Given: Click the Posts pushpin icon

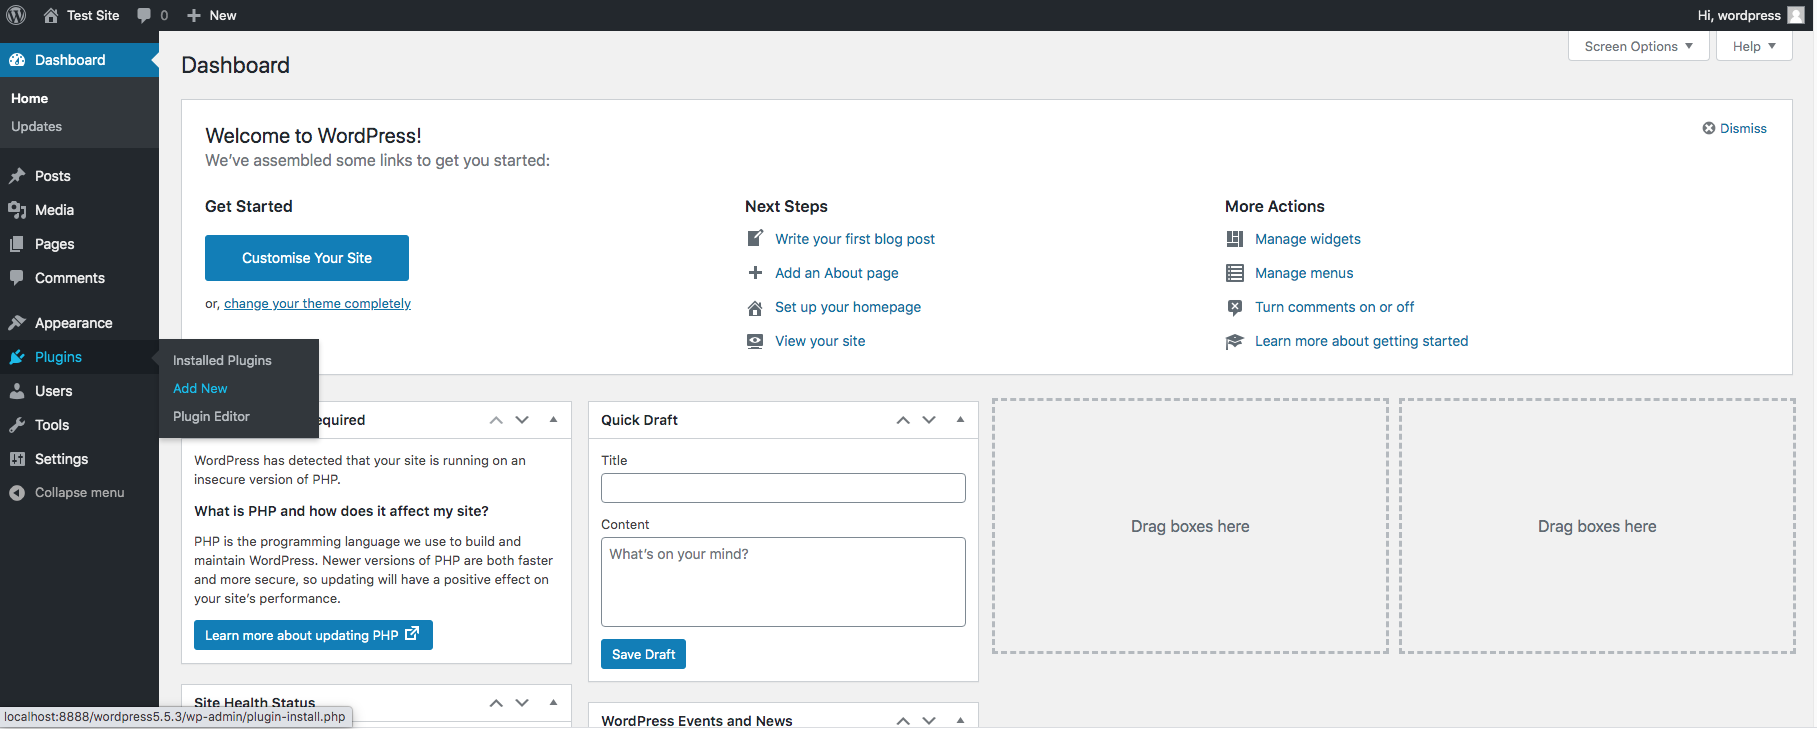Looking at the screenshot, I should 17,176.
